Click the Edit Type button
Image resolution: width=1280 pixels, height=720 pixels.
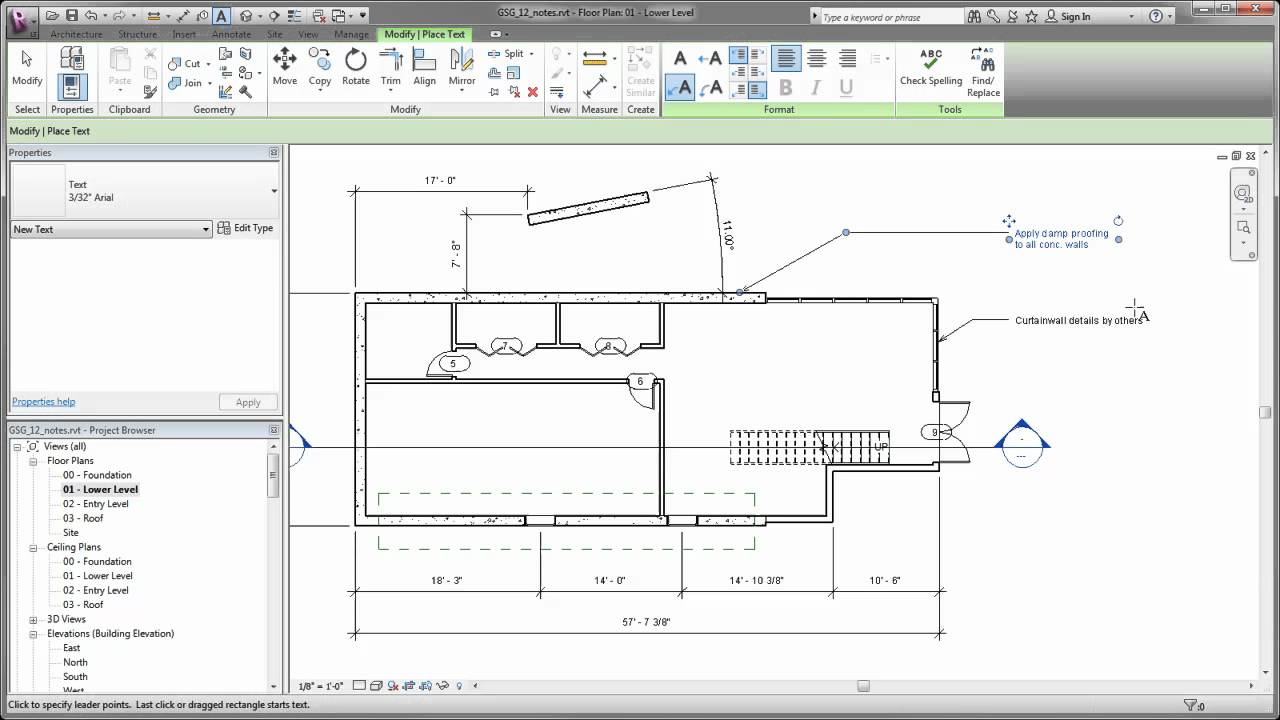point(245,228)
